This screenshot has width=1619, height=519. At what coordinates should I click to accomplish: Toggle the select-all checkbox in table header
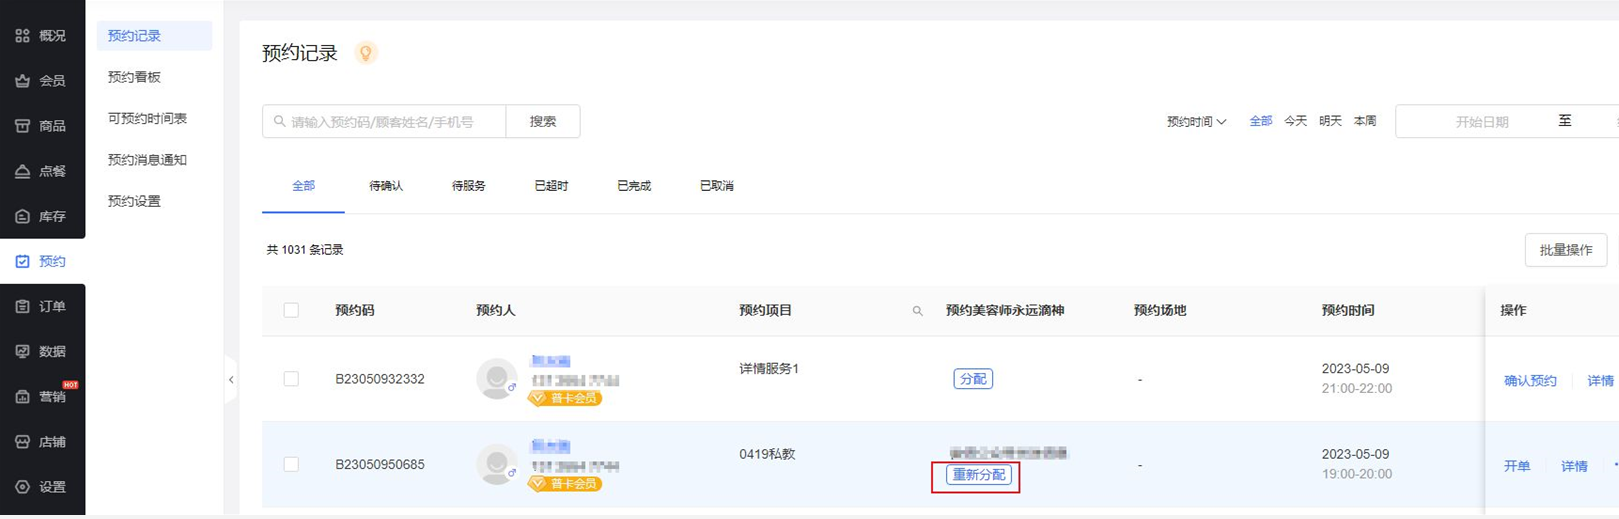click(291, 310)
